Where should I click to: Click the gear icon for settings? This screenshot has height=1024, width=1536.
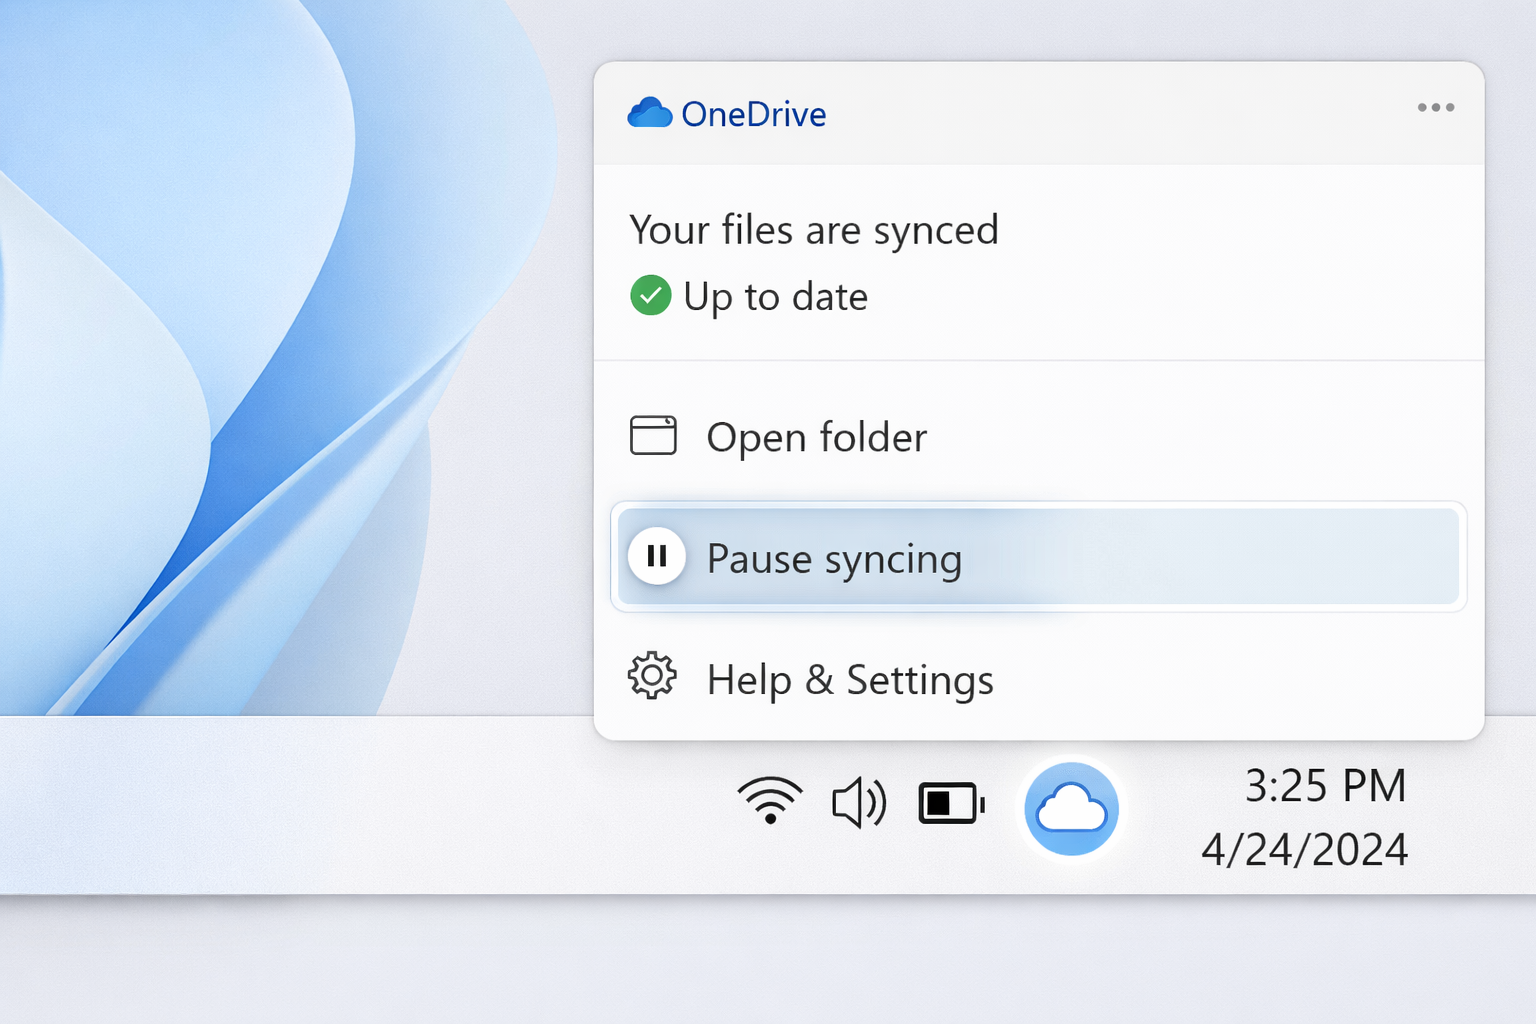652,677
